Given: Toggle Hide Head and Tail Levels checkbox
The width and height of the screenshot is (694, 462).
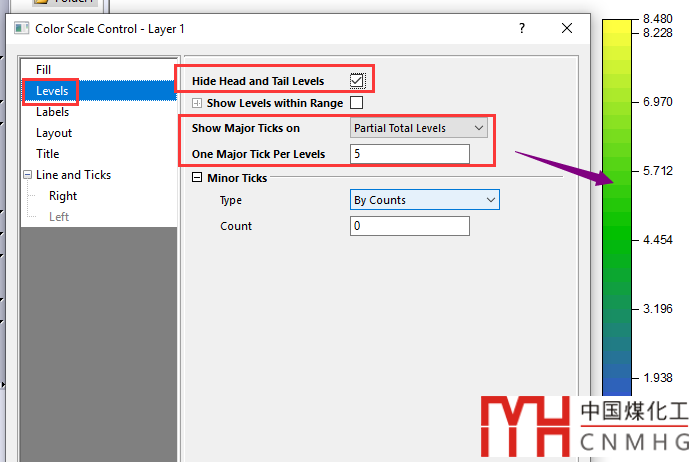Looking at the screenshot, I should tap(357, 81).
